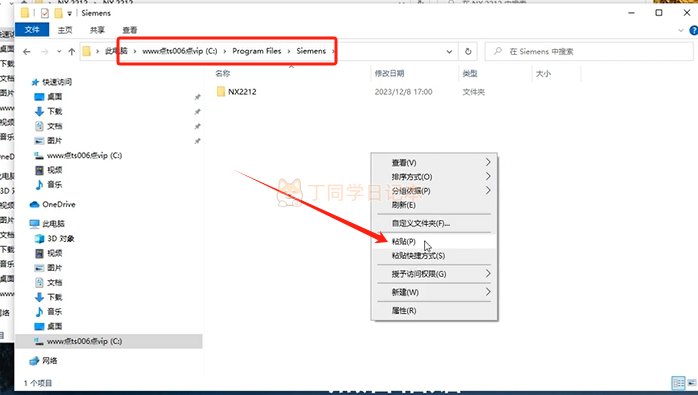Click the Back navigation arrow
Image resolution: width=698 pixels, height=395 pixels.
27,52
